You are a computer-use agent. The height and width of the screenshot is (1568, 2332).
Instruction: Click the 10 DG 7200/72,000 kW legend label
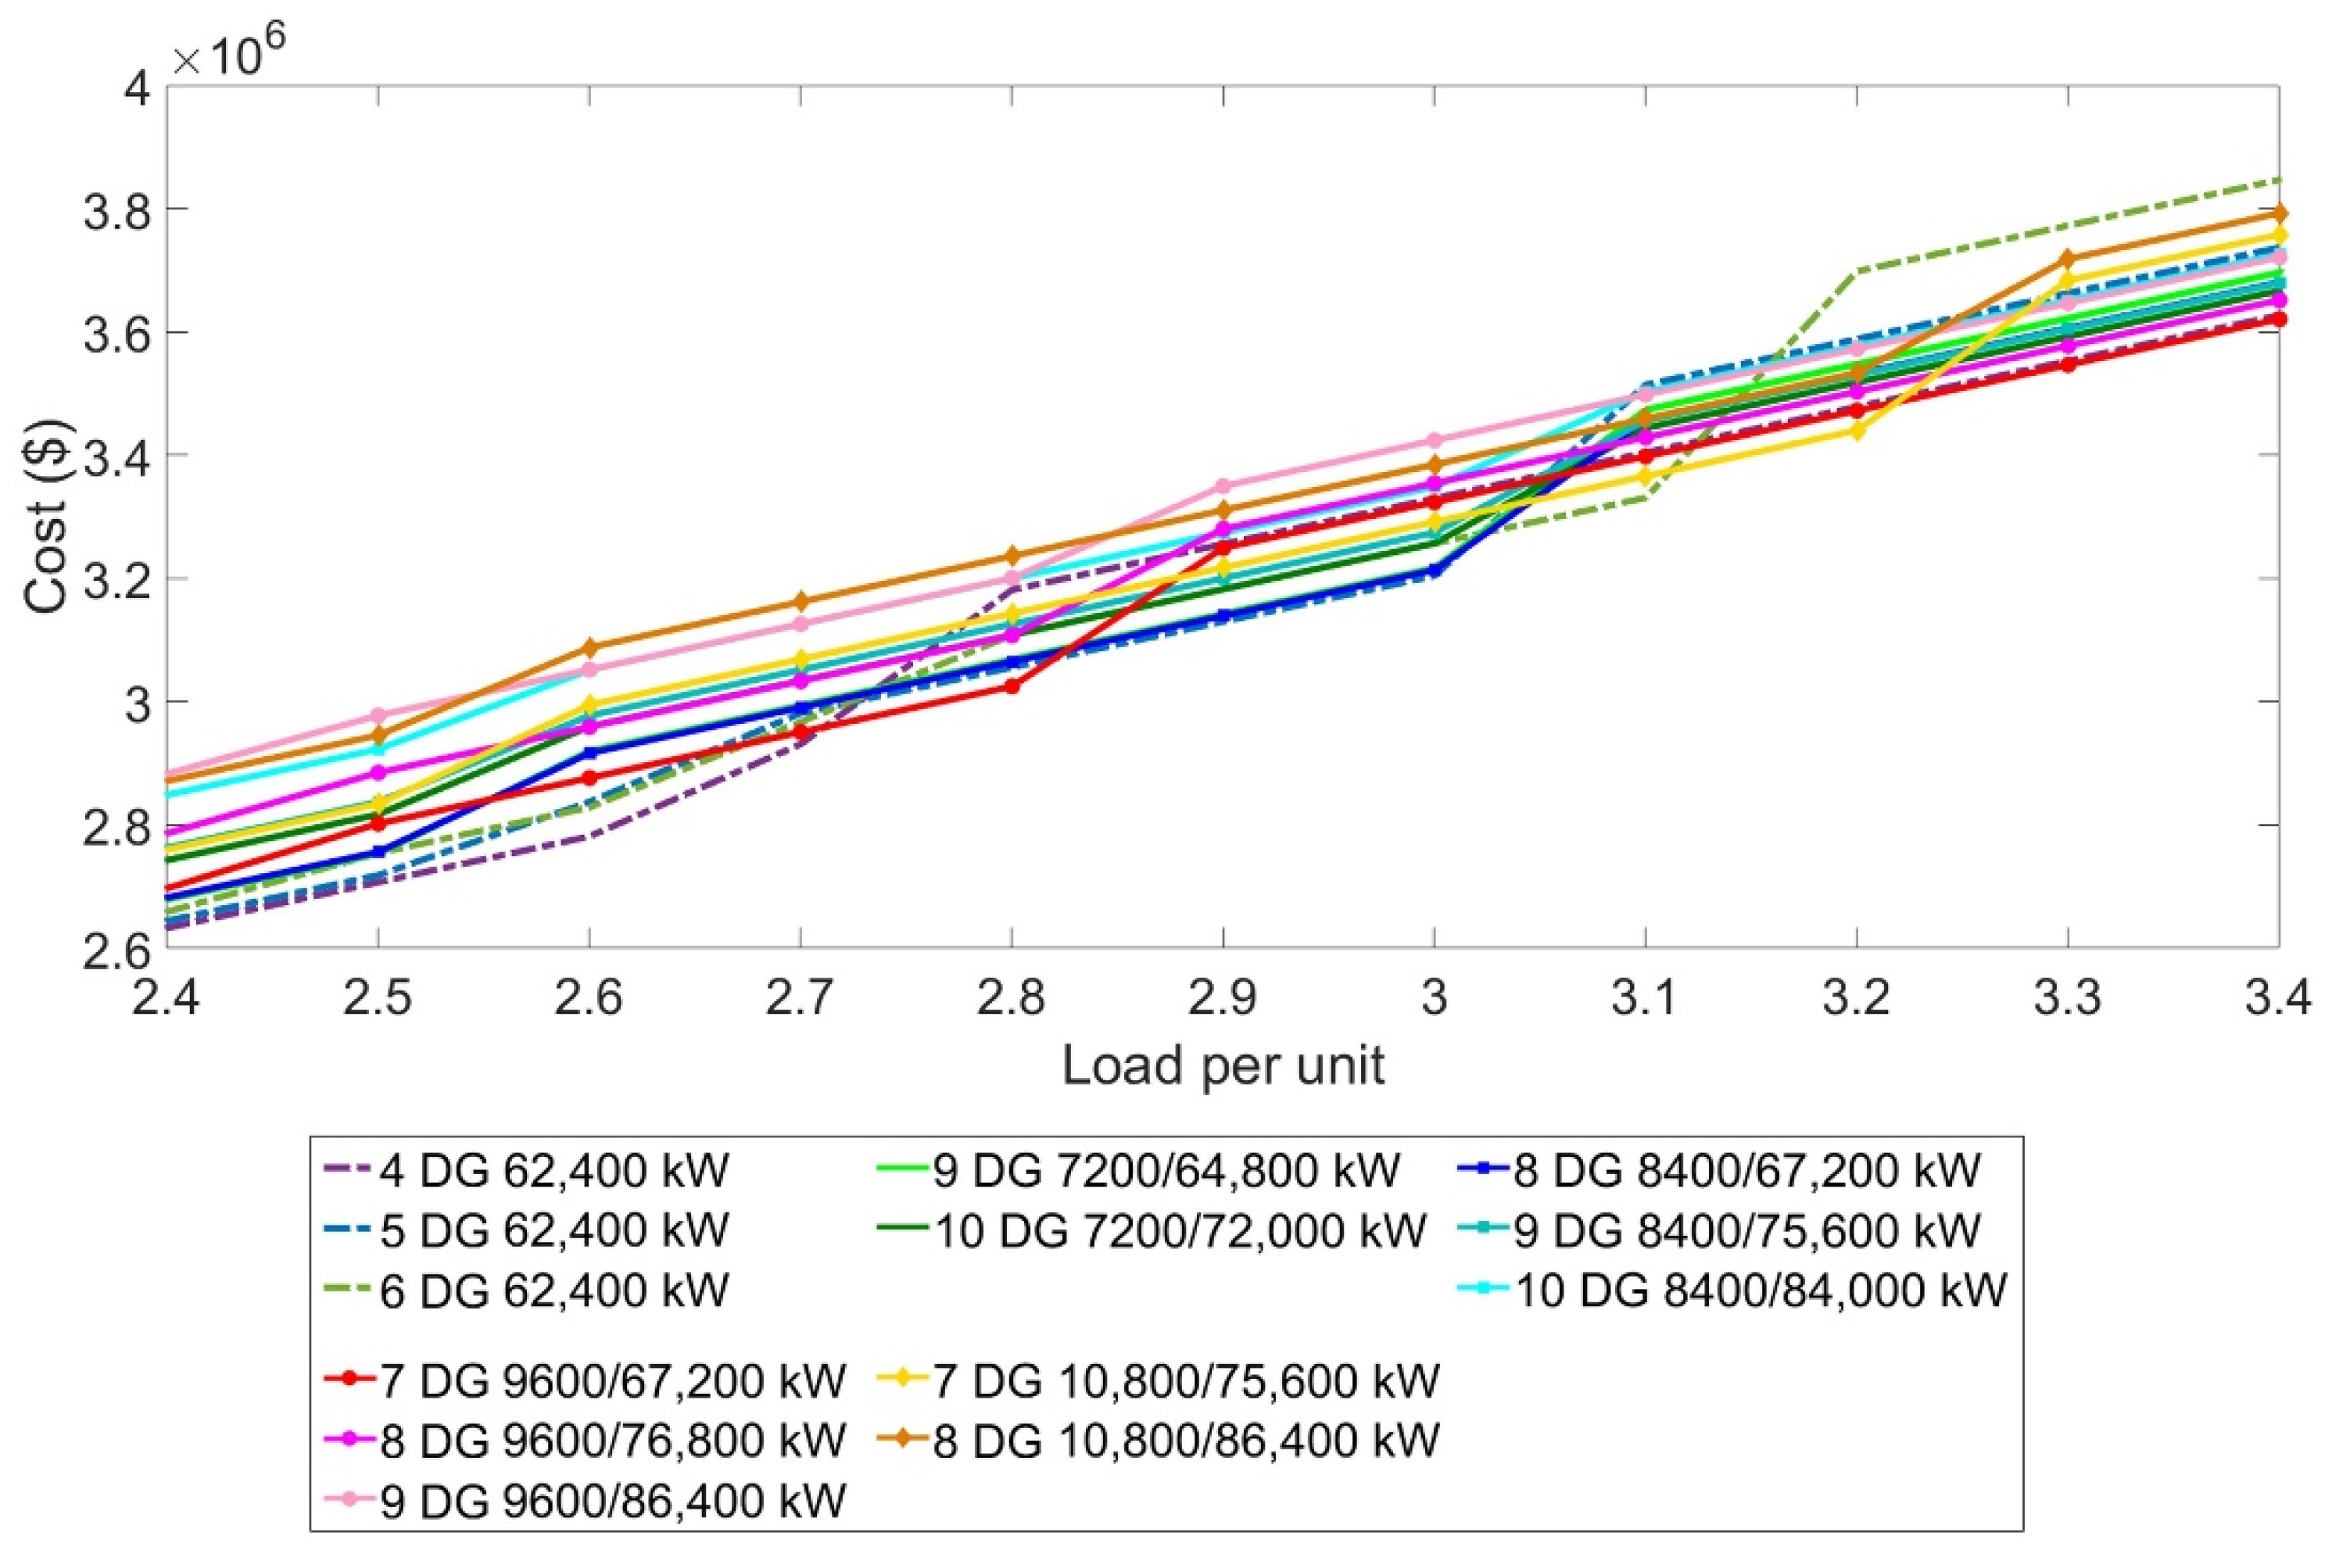tap(1179, 1230)
